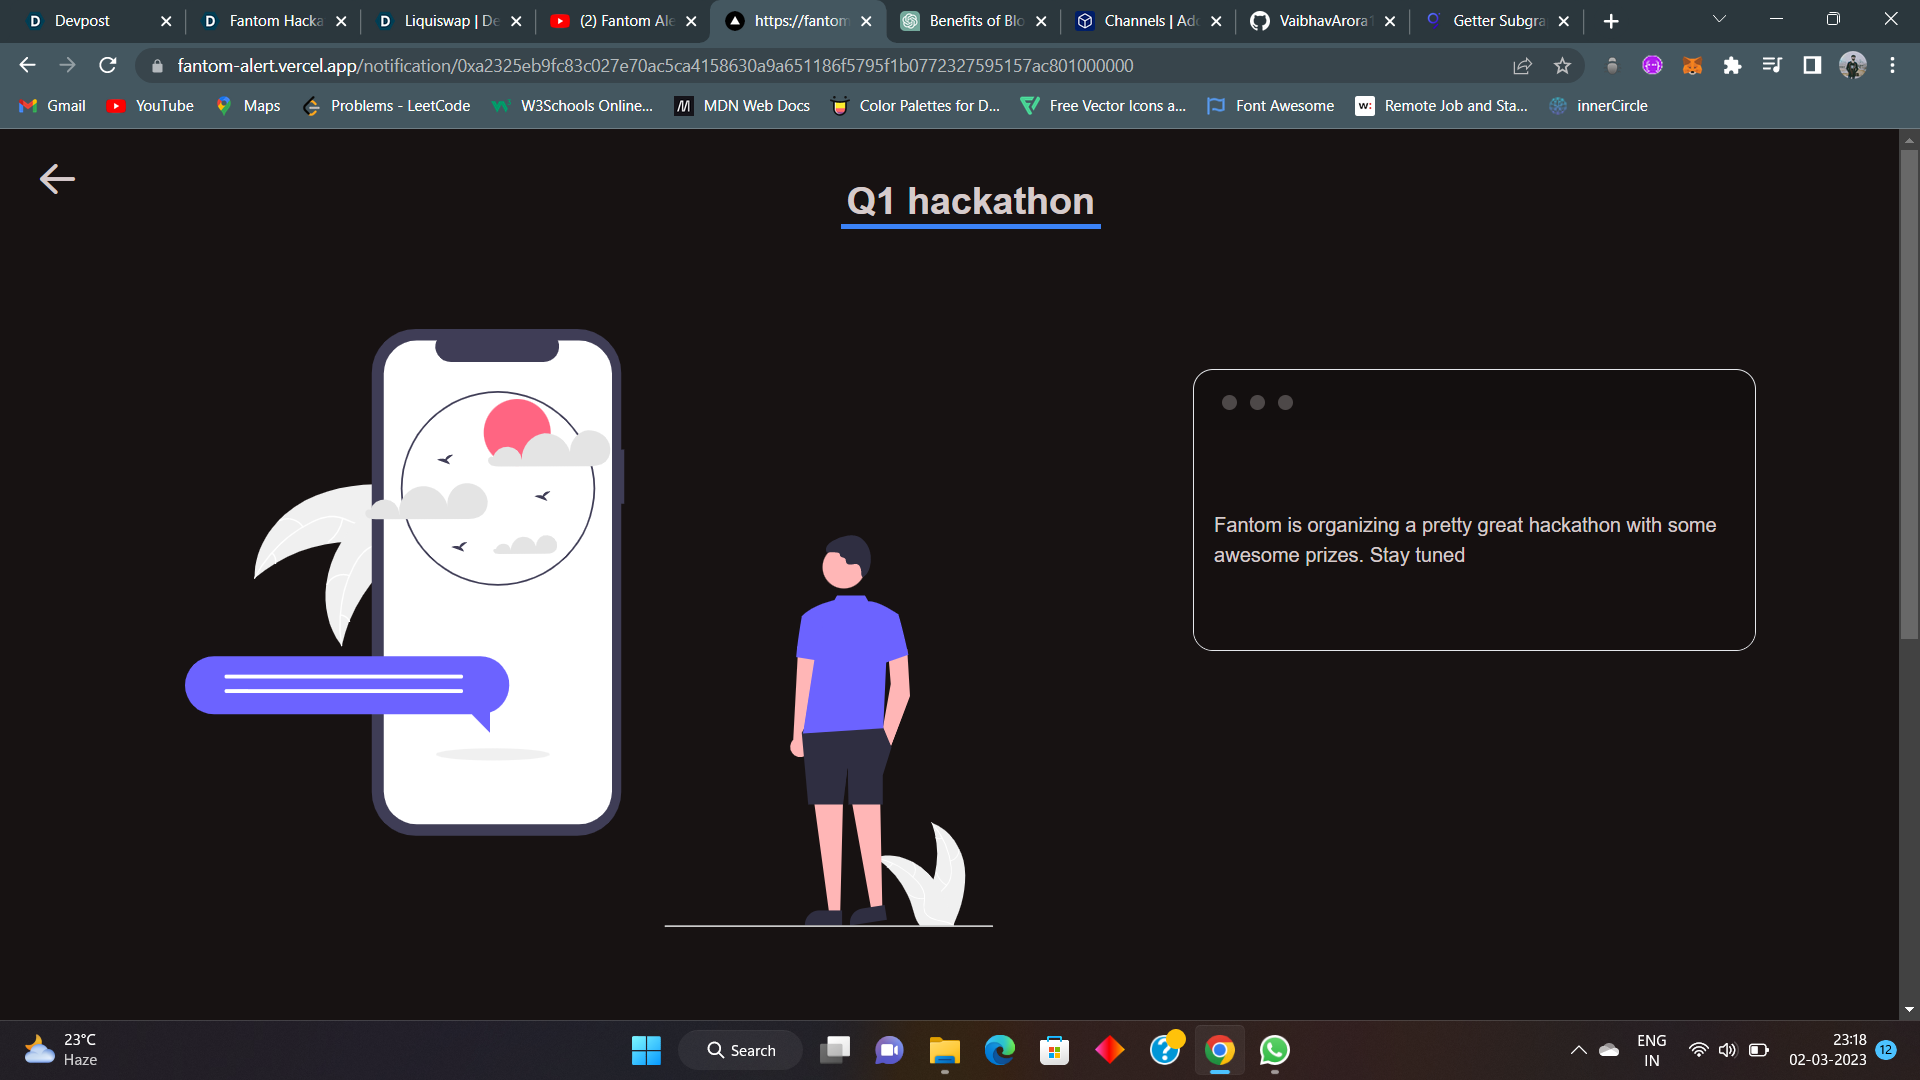Open a new browser tab

[1611, 21]
